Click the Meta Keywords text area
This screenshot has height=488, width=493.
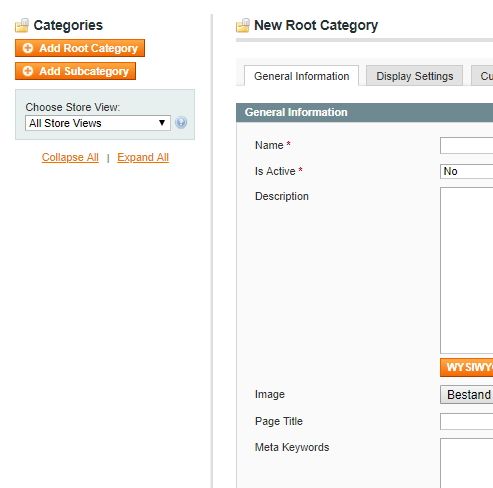click(x=467, y=463)
